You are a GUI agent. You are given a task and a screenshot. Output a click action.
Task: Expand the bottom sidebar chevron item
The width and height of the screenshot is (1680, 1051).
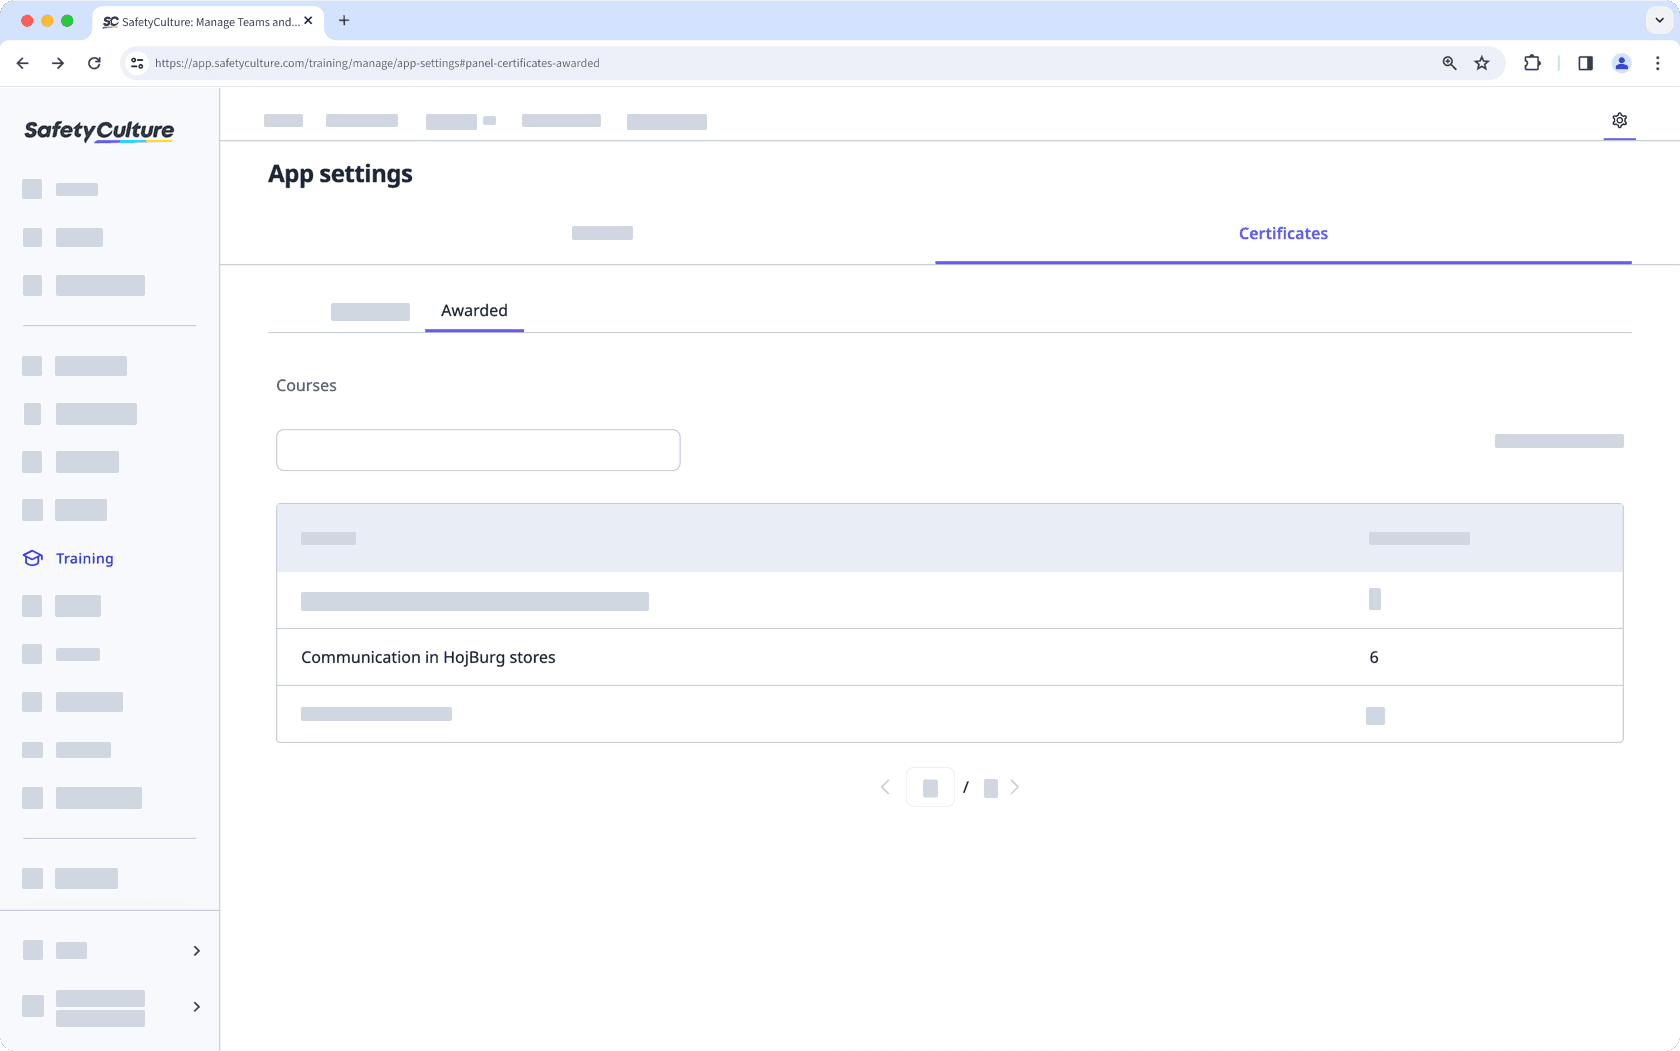196,1006
